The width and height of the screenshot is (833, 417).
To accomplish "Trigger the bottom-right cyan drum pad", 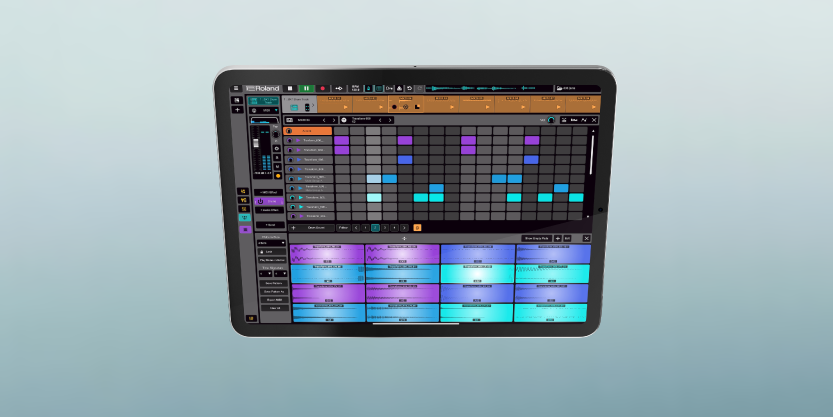I will click(550, 312).
